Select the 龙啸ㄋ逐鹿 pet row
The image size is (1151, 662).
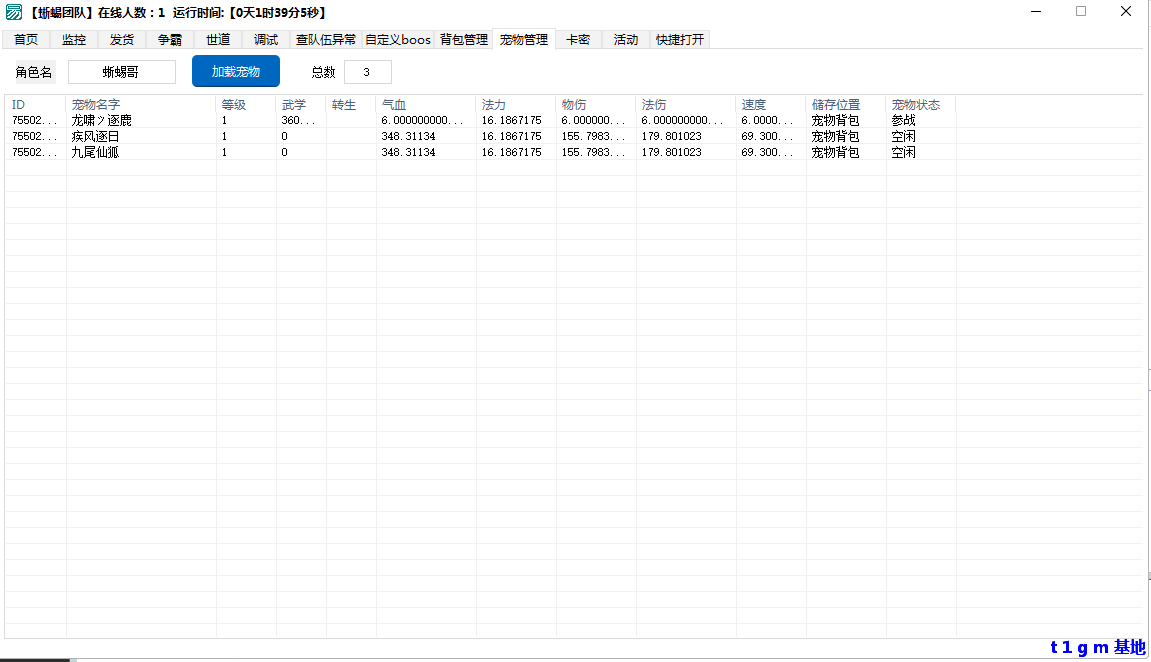[101, 120]
